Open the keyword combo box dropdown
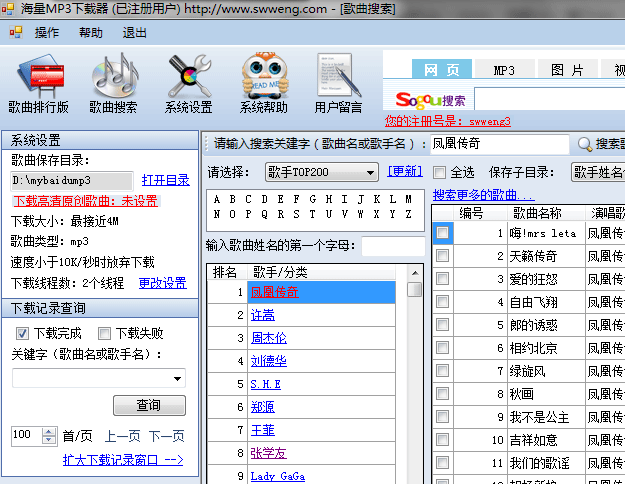625x484 pixels. (x=178, y=378)
